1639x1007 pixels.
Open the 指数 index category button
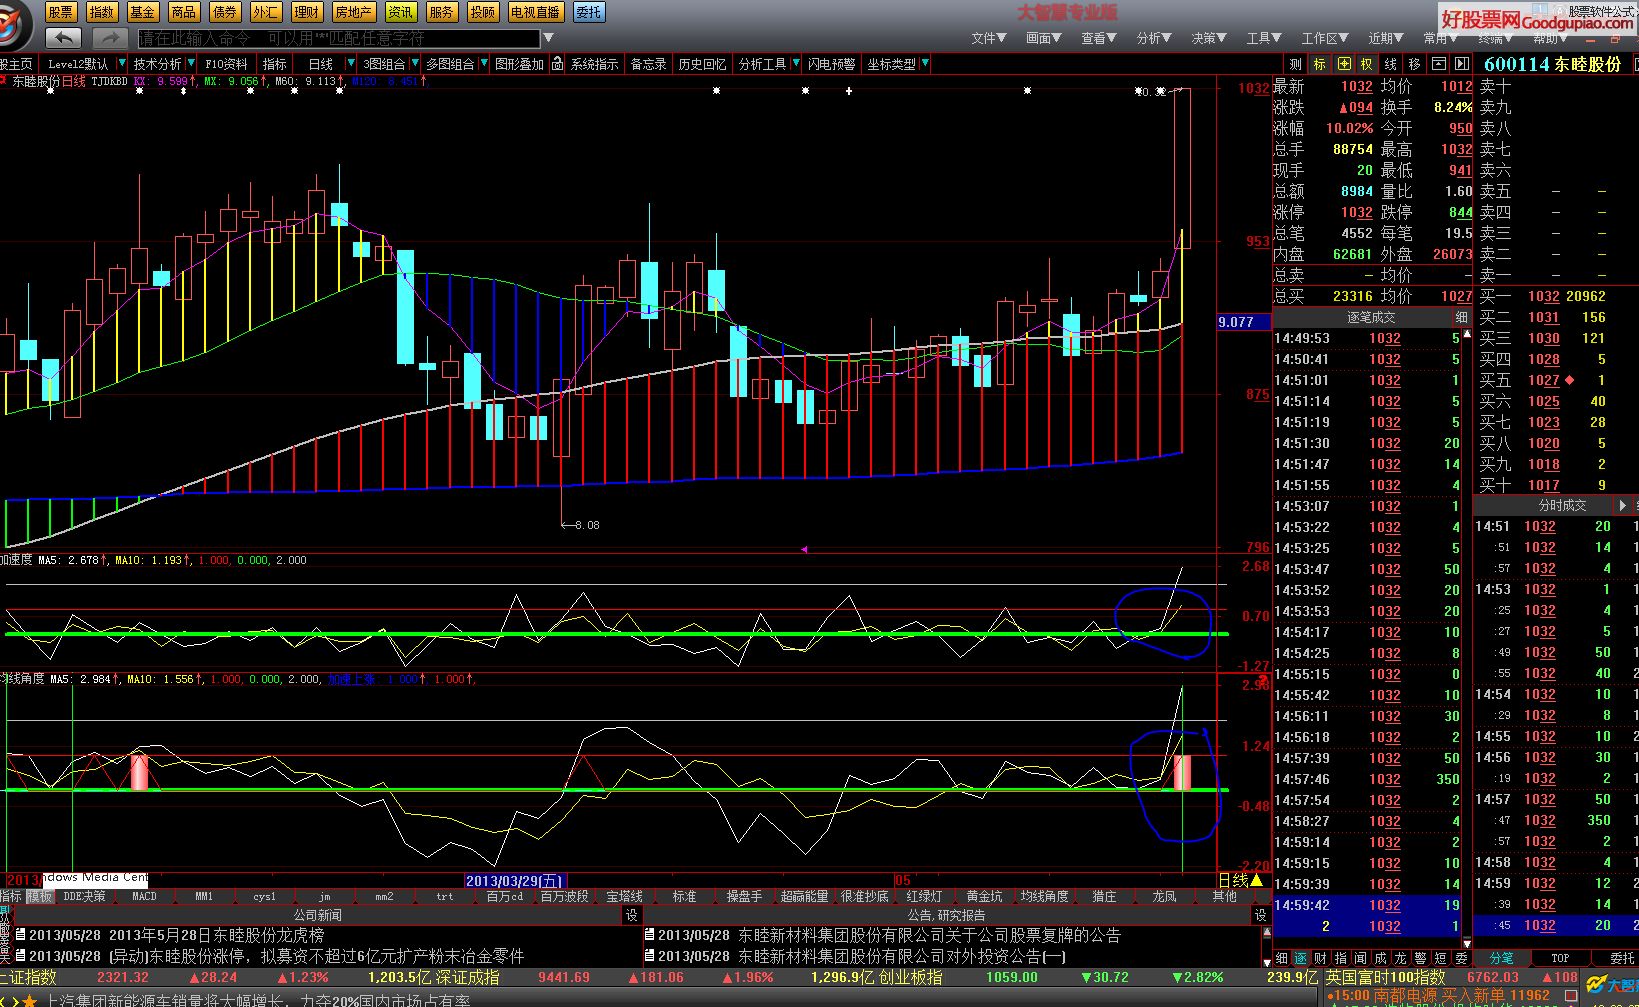102,12
